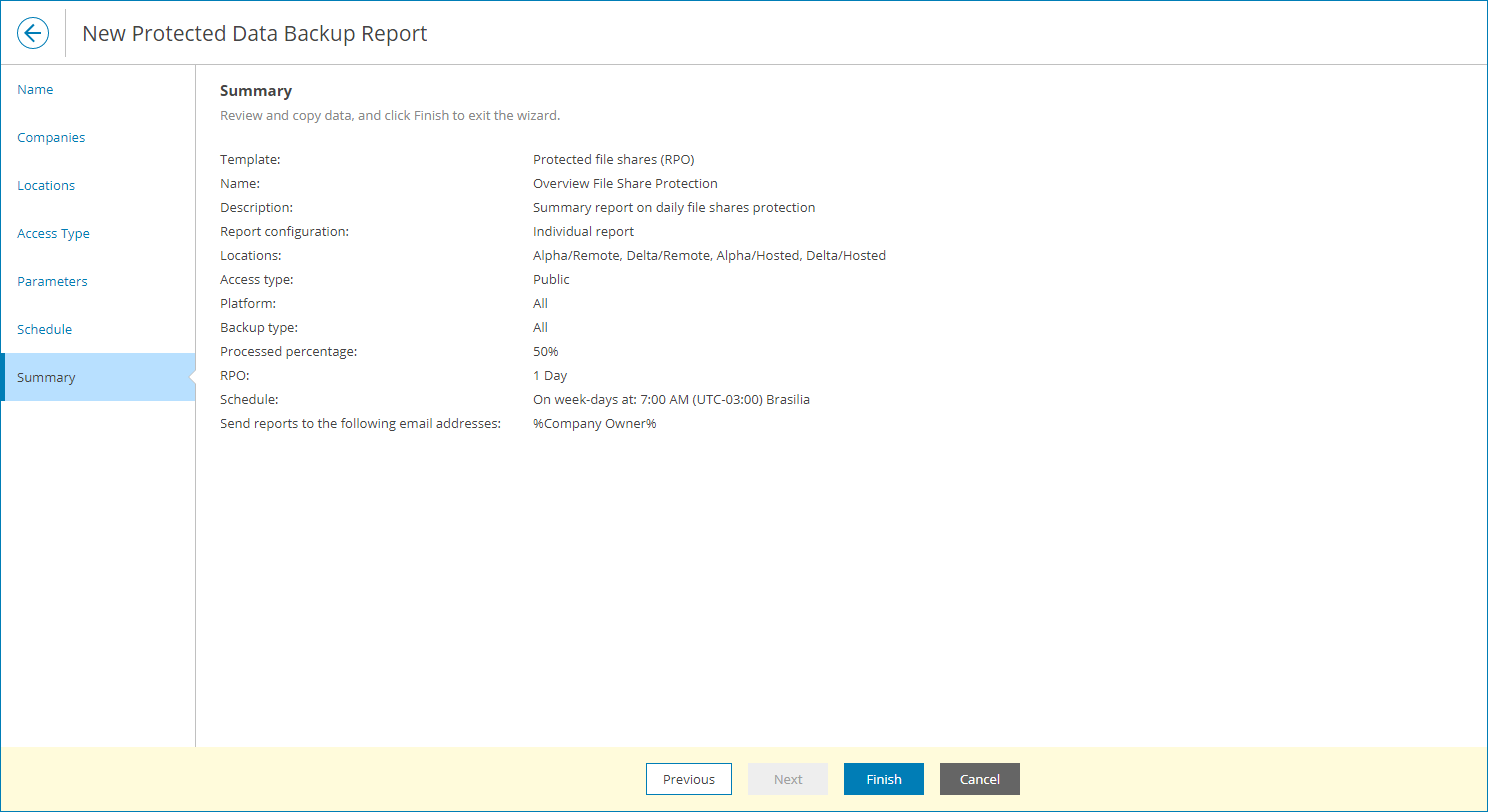
Task: Go to the Name step
Action: pos(35,89)
